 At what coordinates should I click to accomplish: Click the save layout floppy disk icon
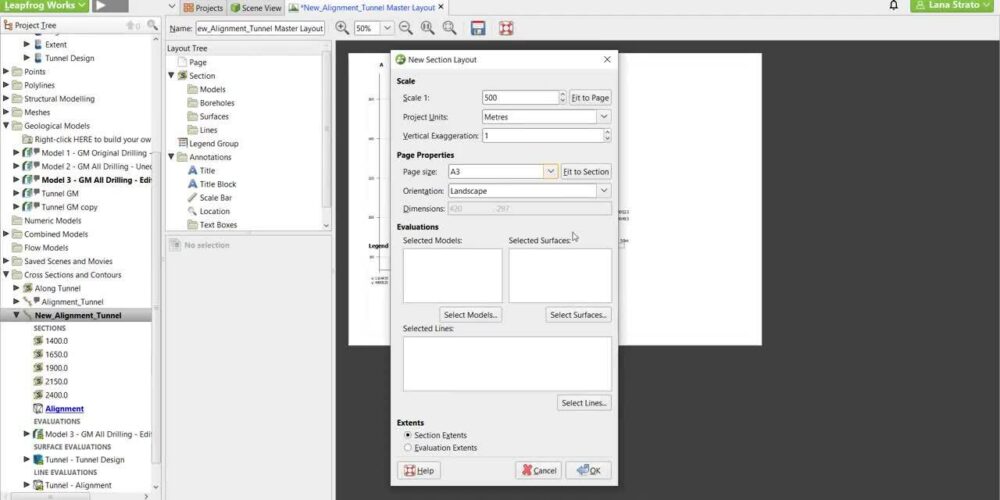coord(478,29)
